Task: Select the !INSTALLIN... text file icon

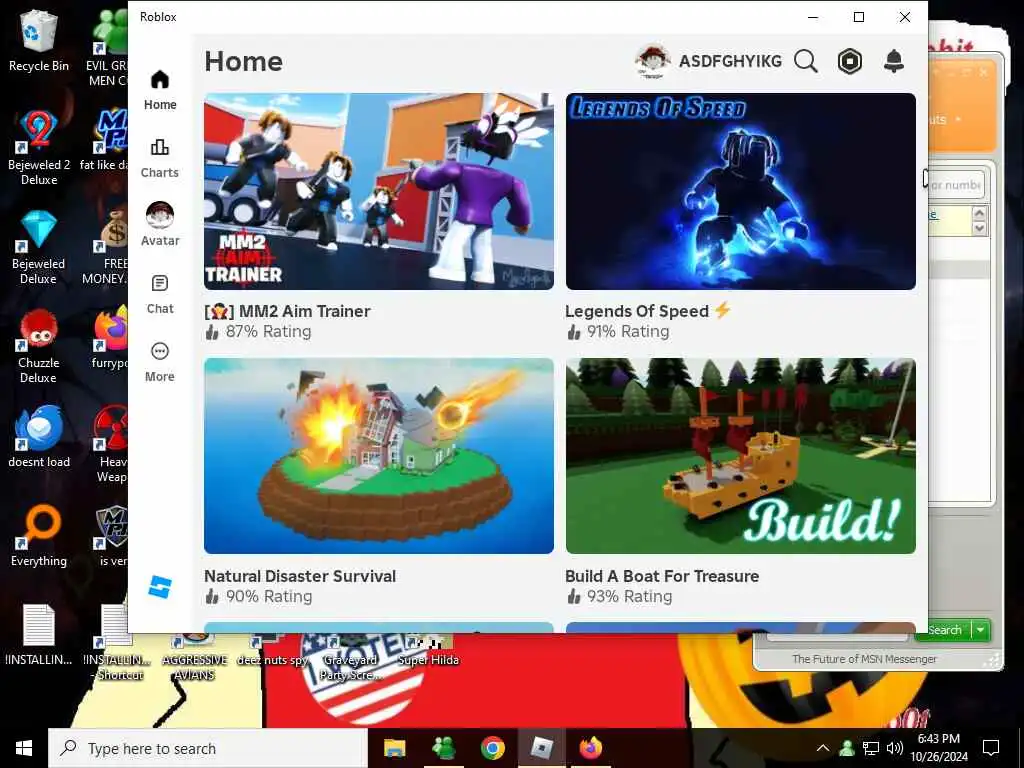Action: (x=39, y=635)
